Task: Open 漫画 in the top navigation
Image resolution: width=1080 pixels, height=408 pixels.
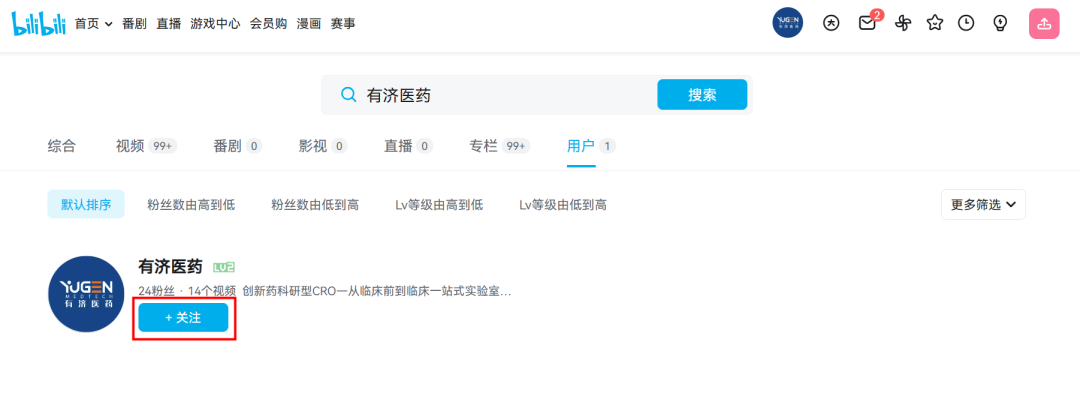Action: click(x=309, y=23)
